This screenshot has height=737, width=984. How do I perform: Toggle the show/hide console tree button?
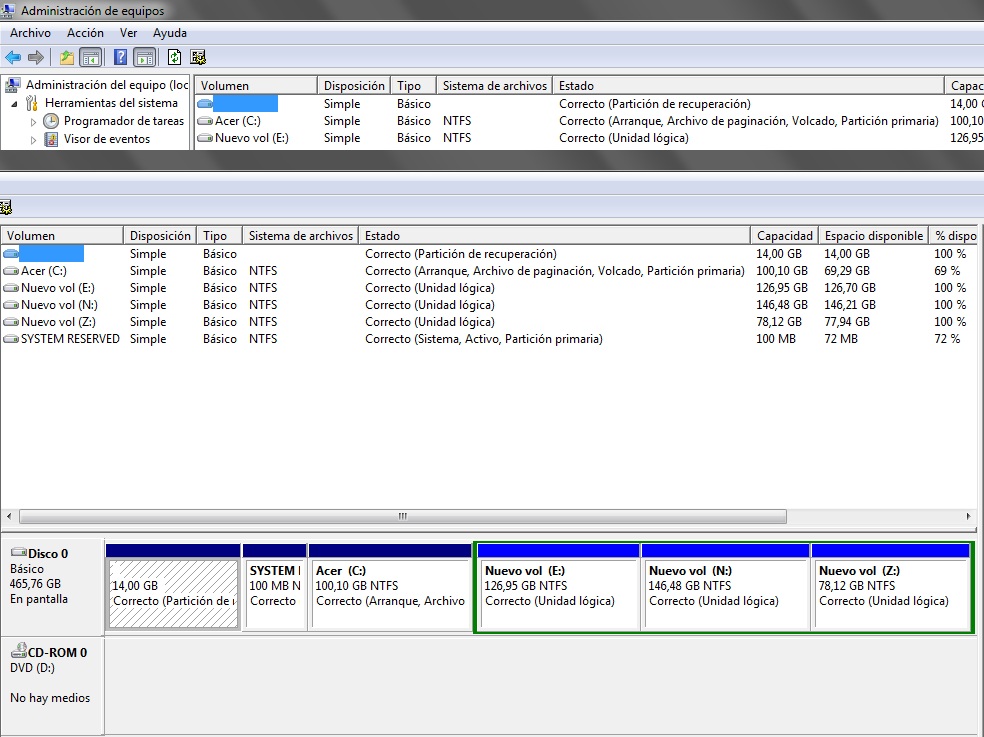[x=90, y=57]
